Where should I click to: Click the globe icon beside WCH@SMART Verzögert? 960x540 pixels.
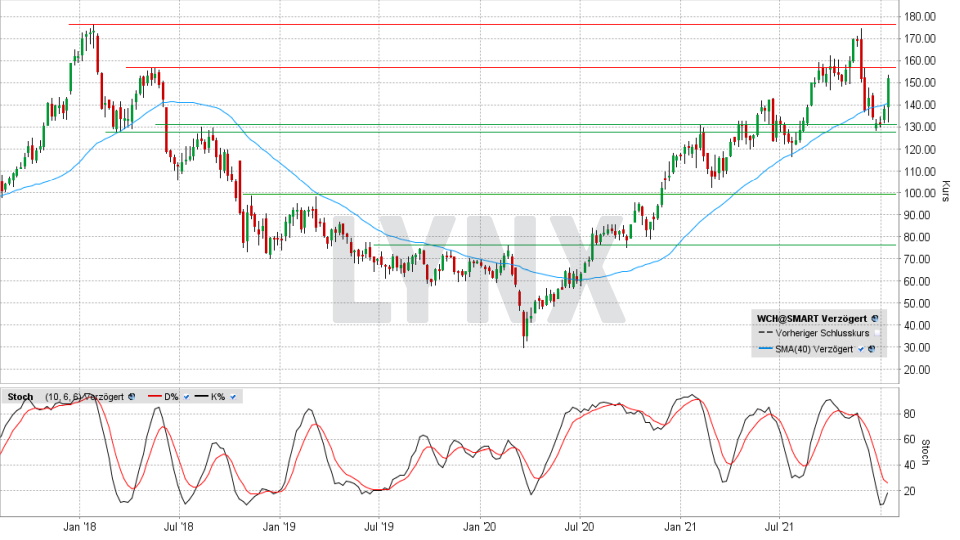pos(875,318)
